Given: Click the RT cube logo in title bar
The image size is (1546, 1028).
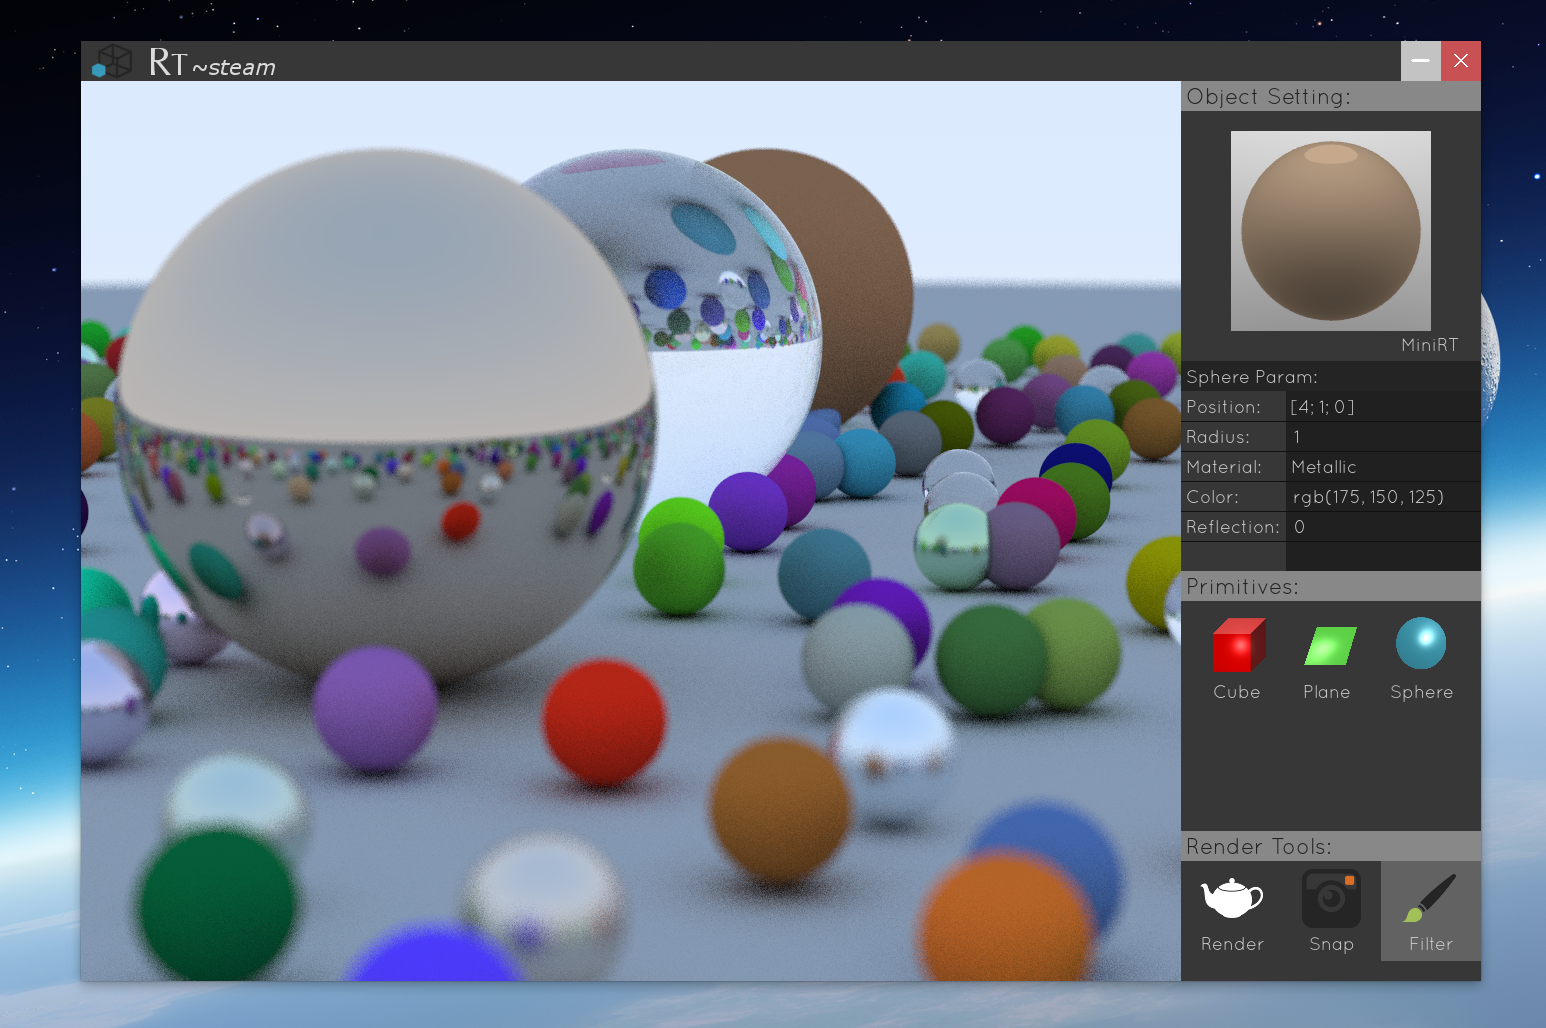Looking at the screenshot, I should point(112,62).
